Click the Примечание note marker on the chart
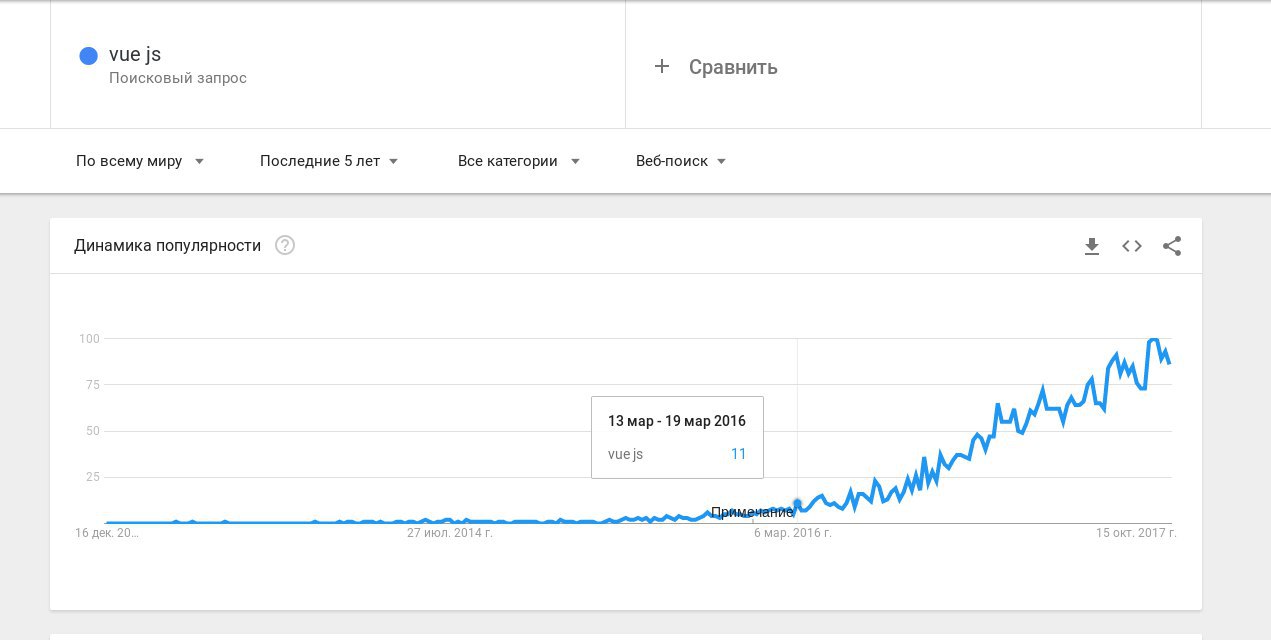1271x640 pixels. 752,512
